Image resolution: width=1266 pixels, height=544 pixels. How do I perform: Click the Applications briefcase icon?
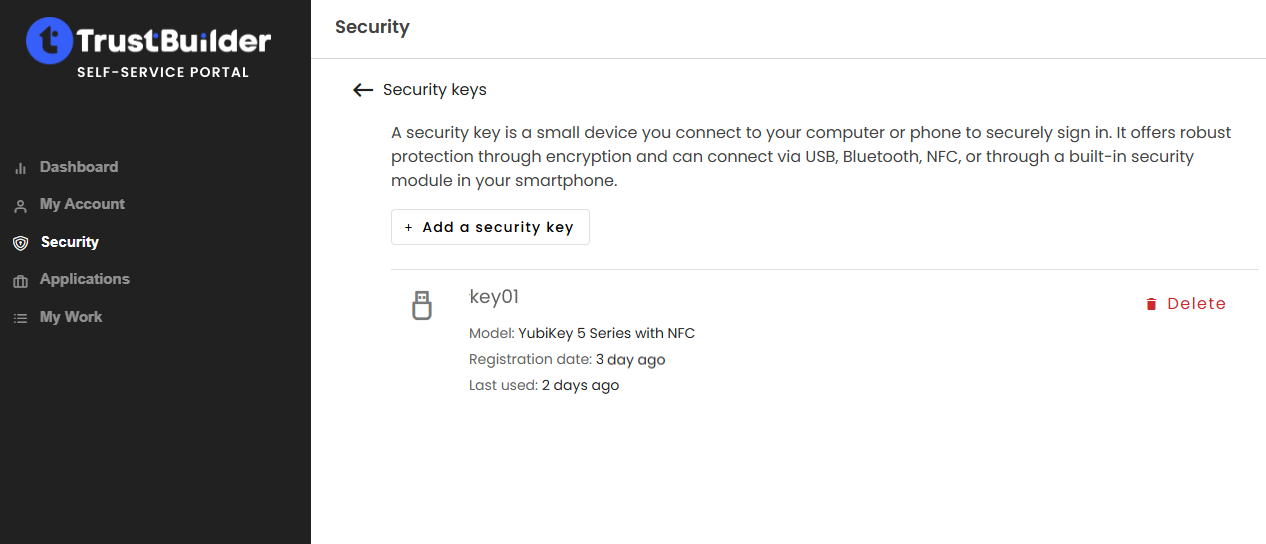tap(20, 281)
